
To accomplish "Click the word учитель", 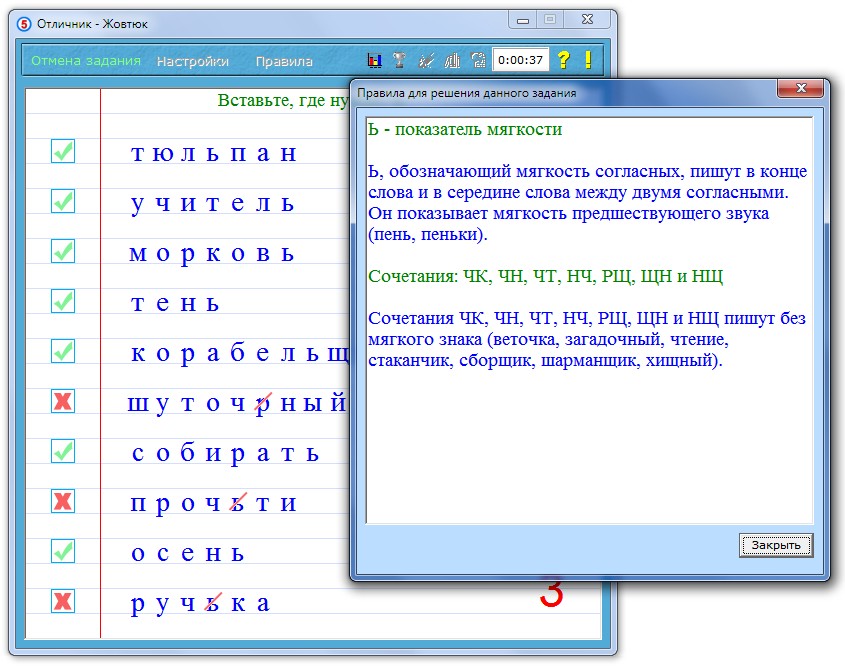I will 213,204.
